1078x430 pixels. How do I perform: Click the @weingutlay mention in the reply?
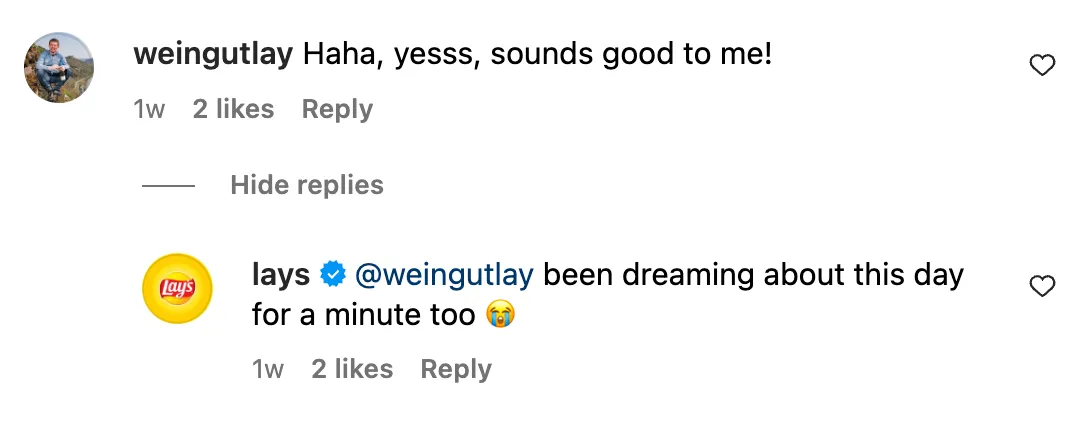pyautogui.click(x=443, y=273)
